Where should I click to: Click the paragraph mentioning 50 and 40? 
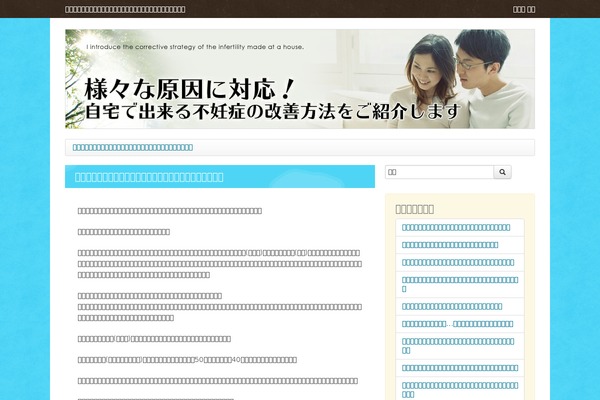point(187,360)
